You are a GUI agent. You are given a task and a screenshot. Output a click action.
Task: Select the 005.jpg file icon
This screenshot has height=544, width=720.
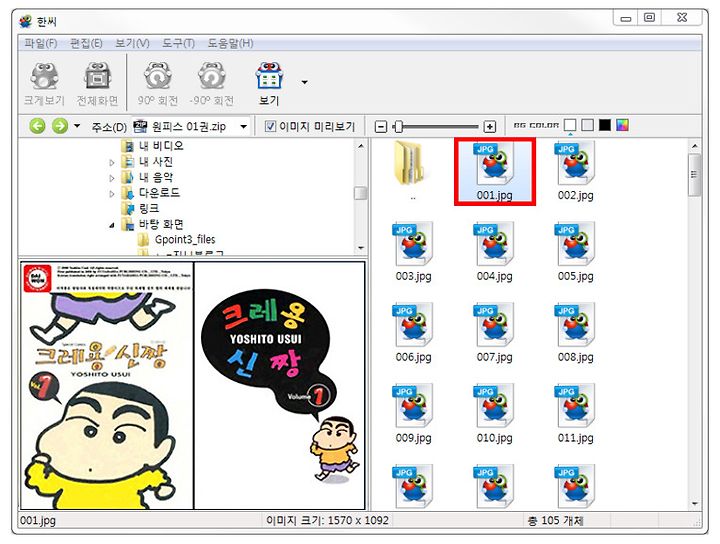575,244
